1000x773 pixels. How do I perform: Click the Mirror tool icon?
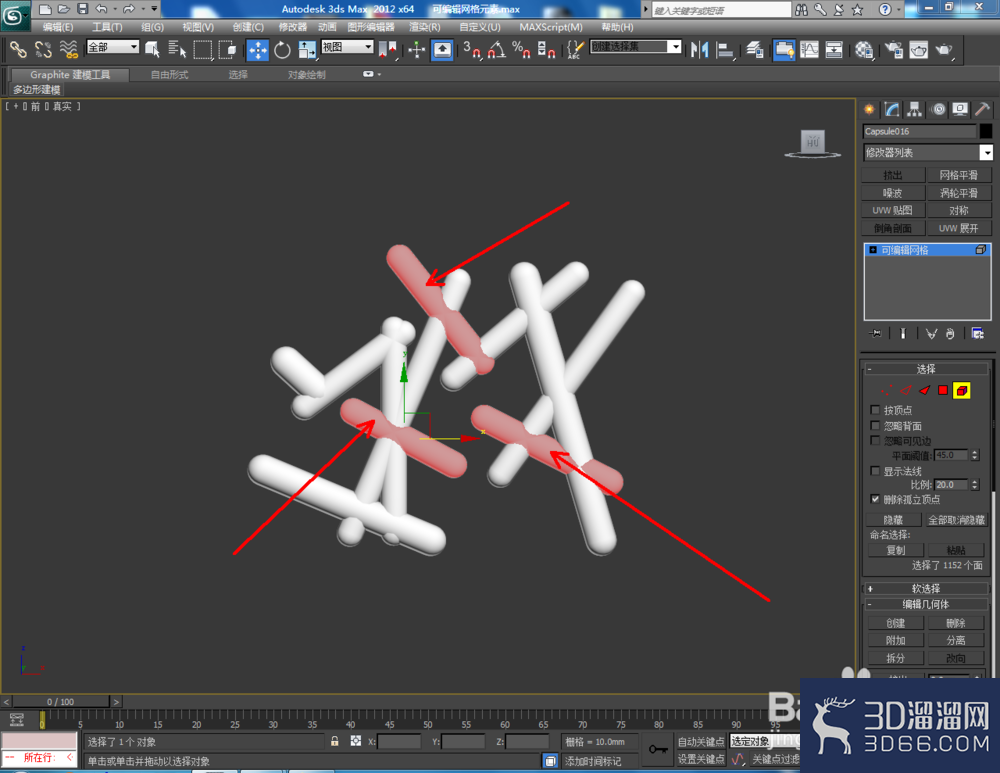point(700,50)
